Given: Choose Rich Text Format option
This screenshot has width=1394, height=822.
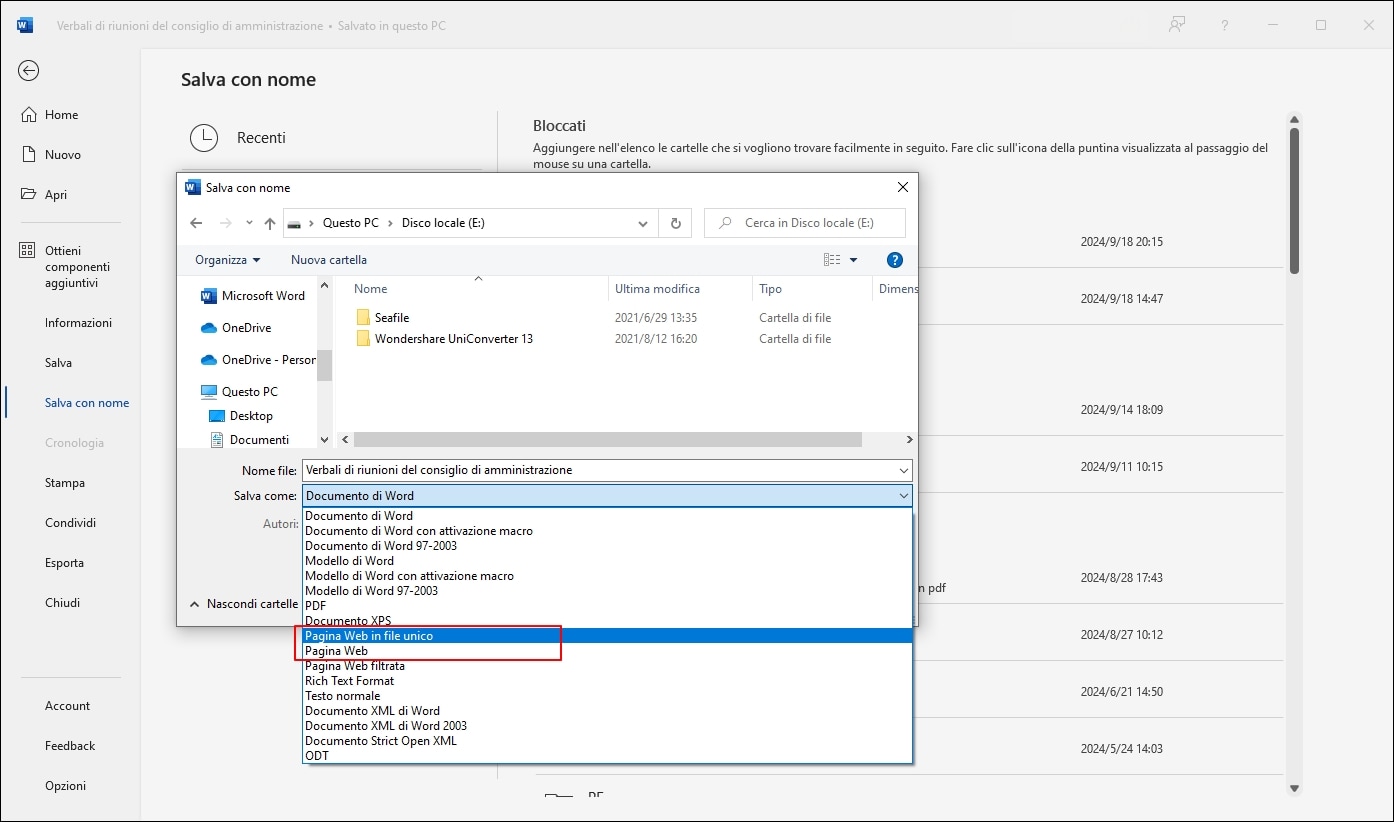Looking at the screenshot, I should pyautogui.click(x=607, y=681).
